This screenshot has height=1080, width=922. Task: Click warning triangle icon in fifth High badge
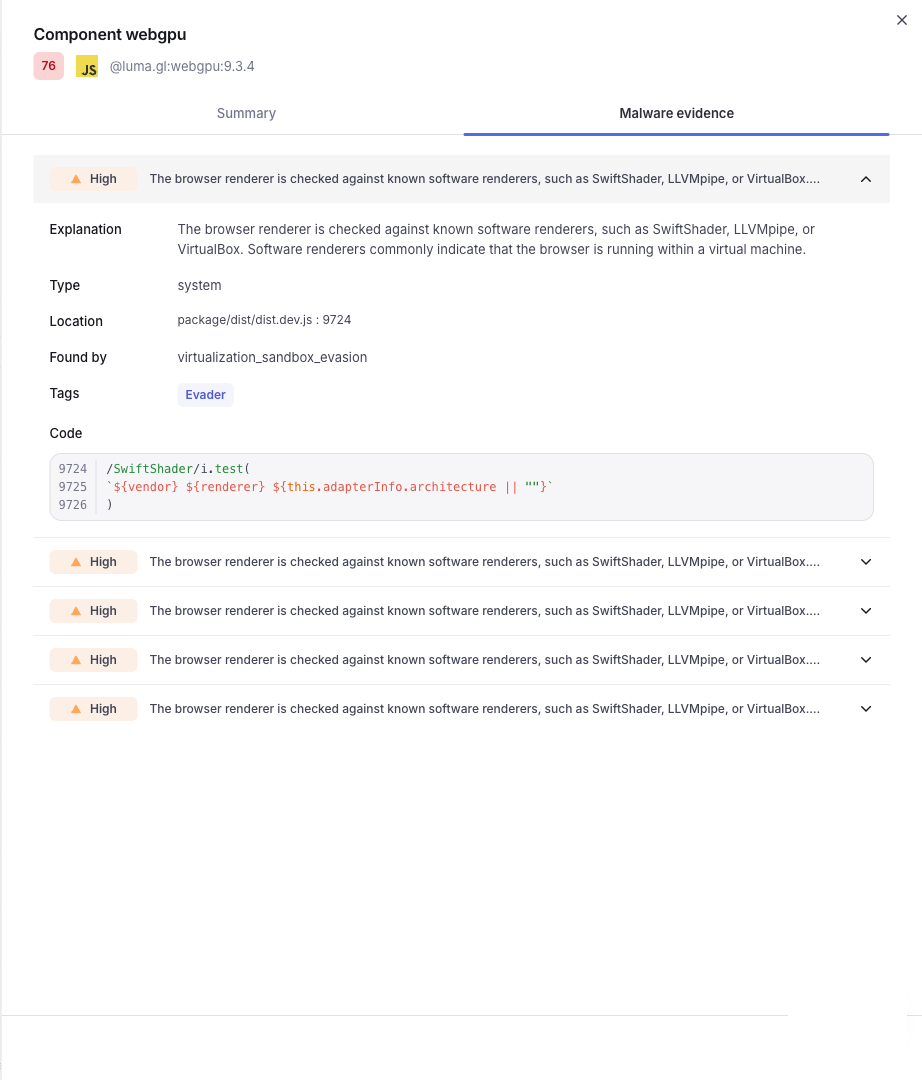pos(76,709)
